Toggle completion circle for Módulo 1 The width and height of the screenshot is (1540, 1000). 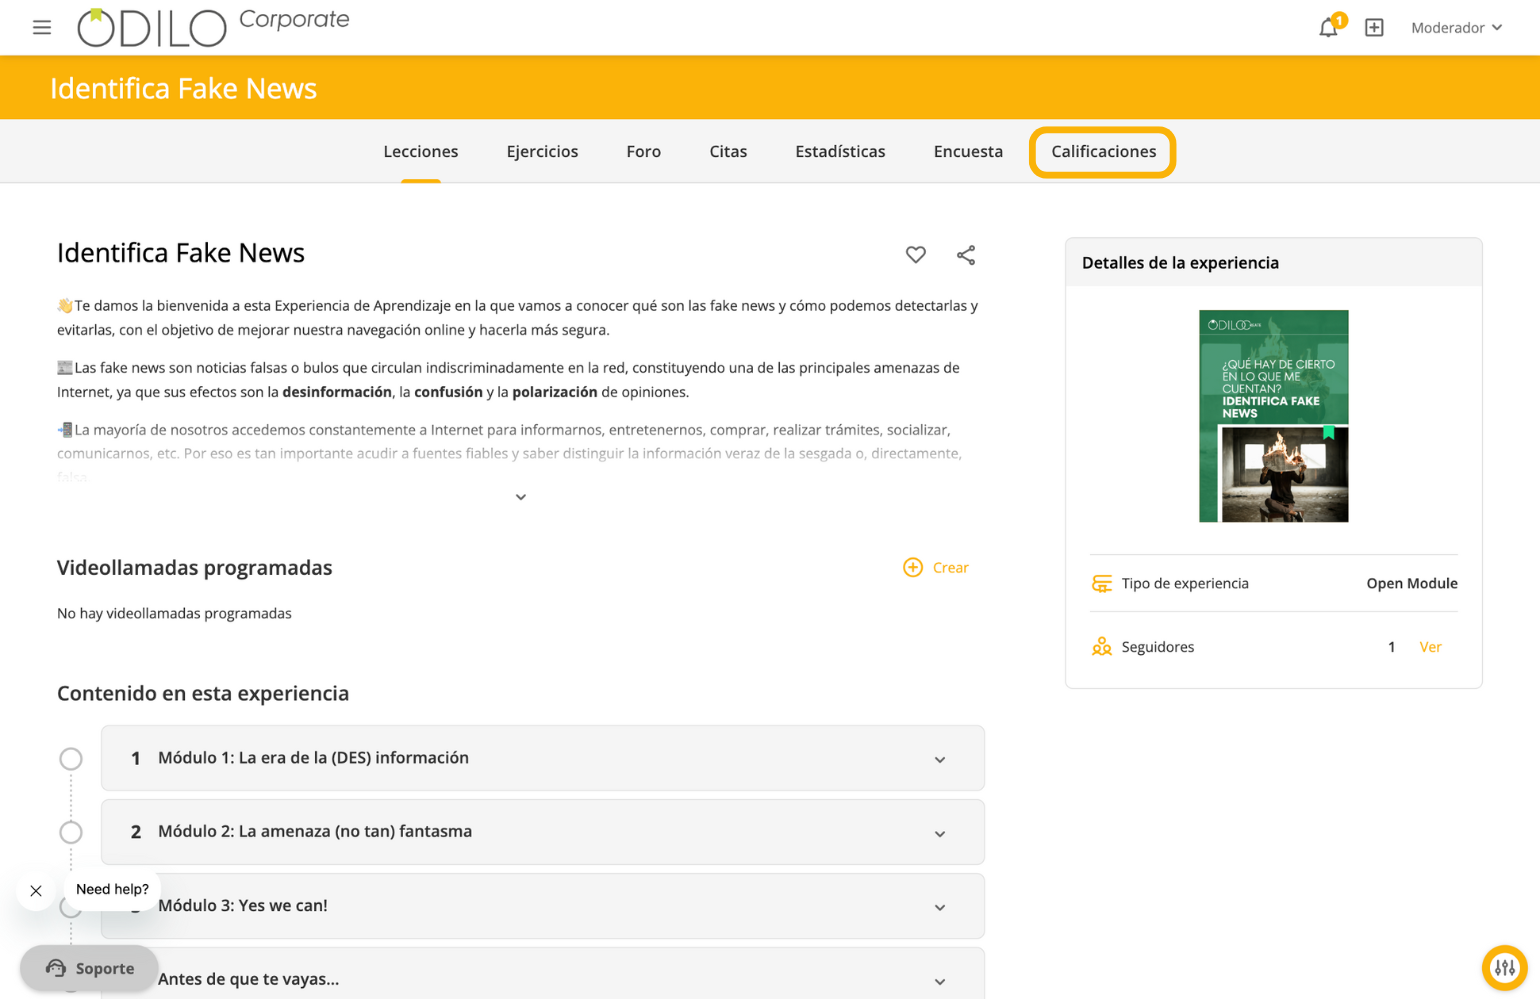coord(71,759)
